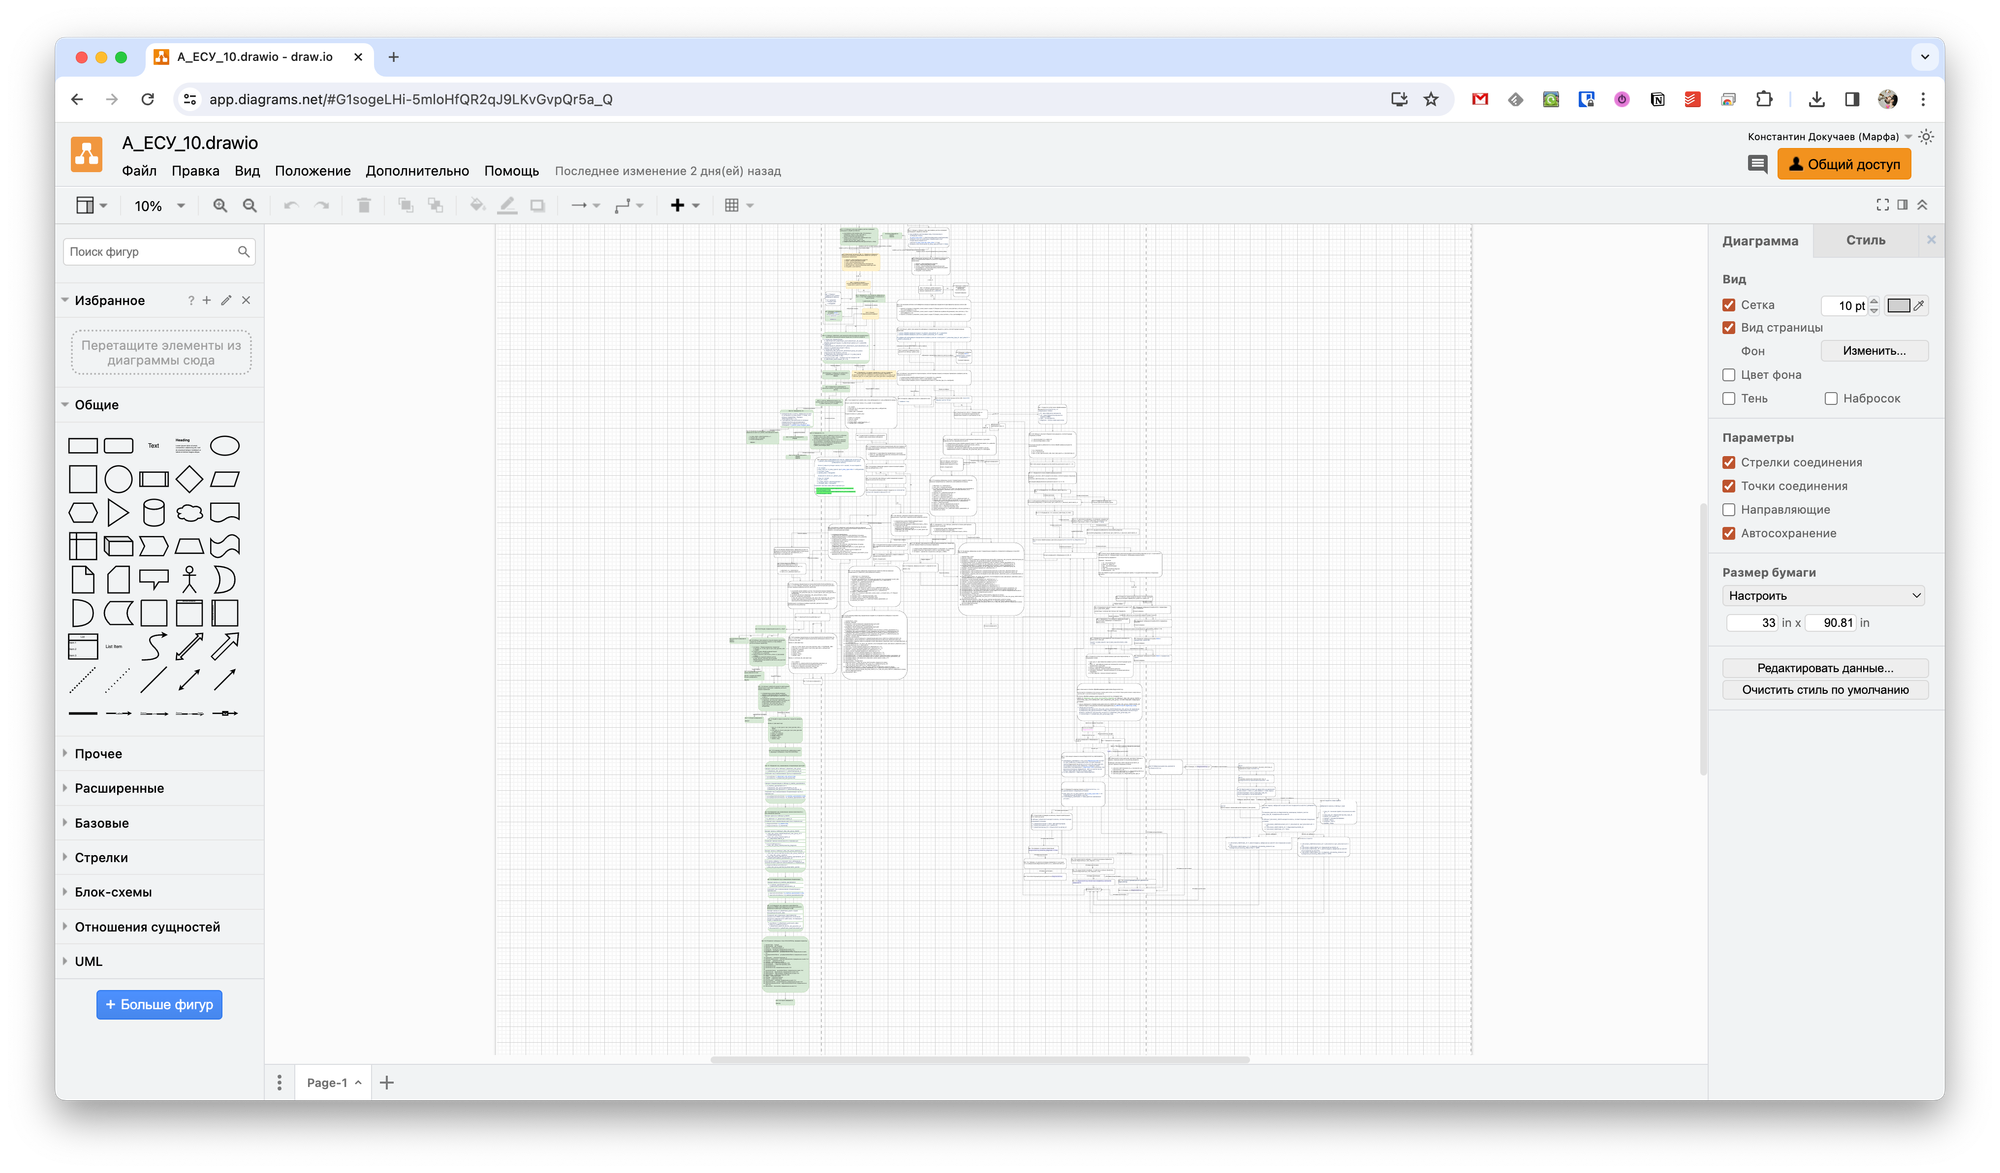2000x1173 pixels.
Task: Open the comments speech bubble icon
Action: tap(1757, 164)
